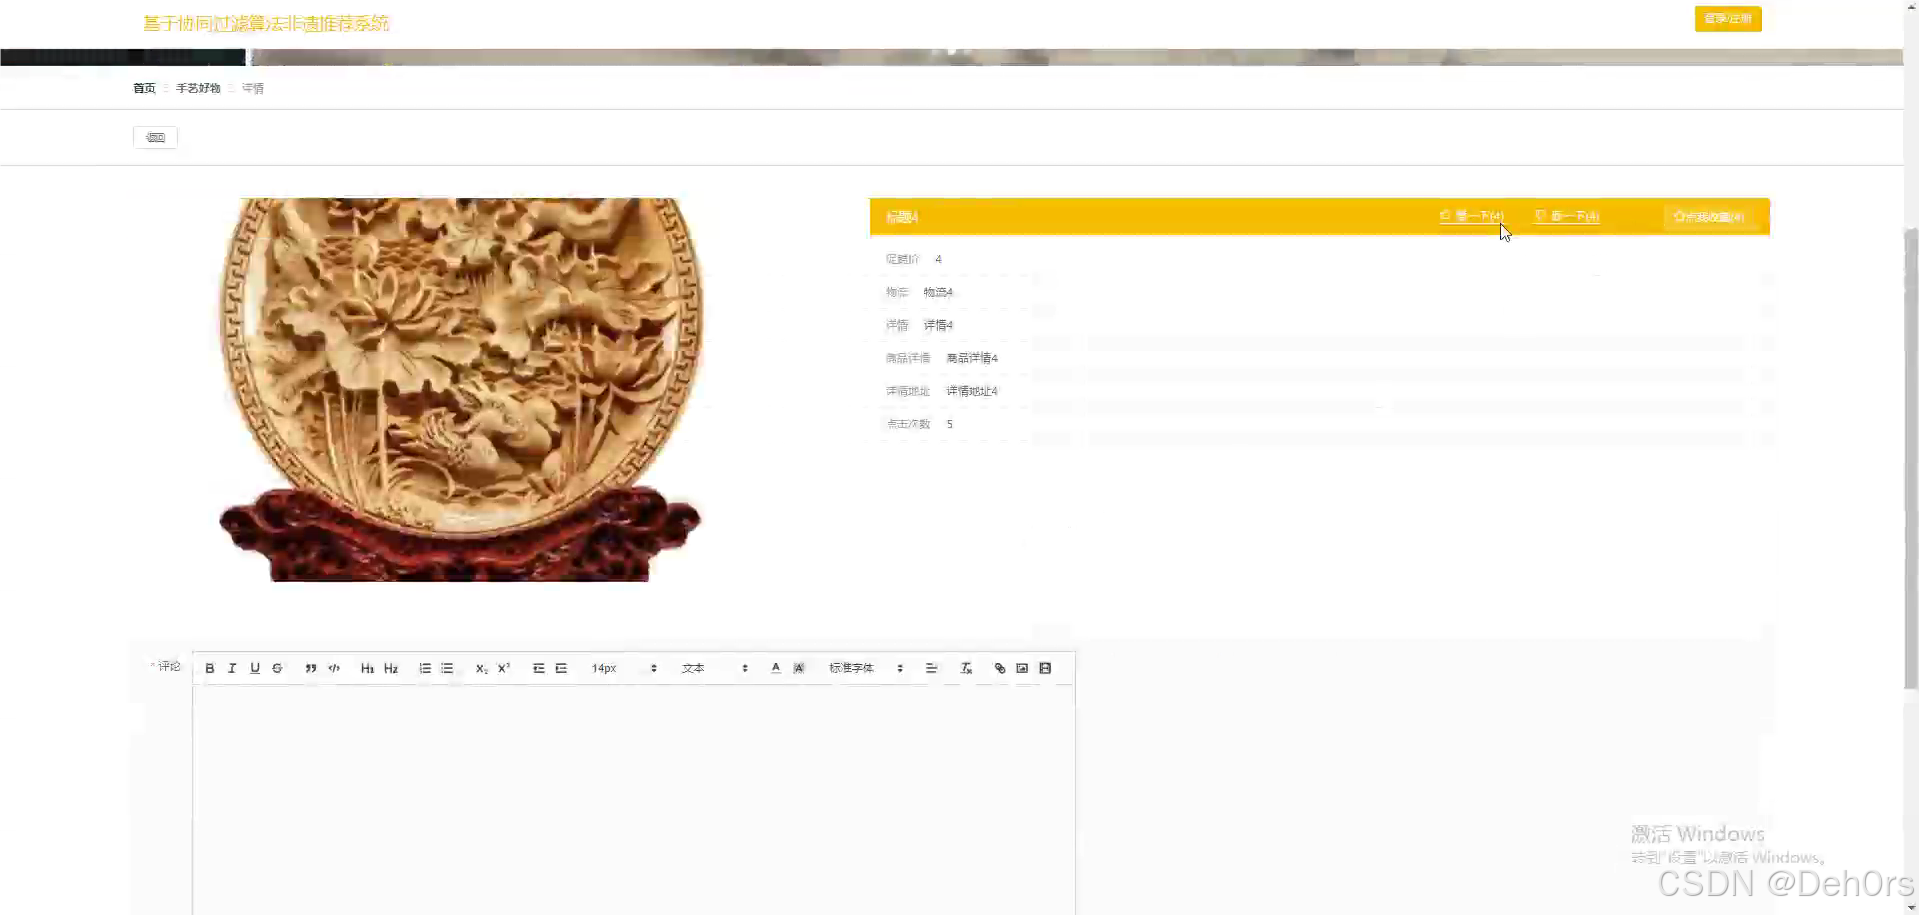The image size is (1919, 915).
Task: Insert a video into the comment
Action: coord(1045,668)
